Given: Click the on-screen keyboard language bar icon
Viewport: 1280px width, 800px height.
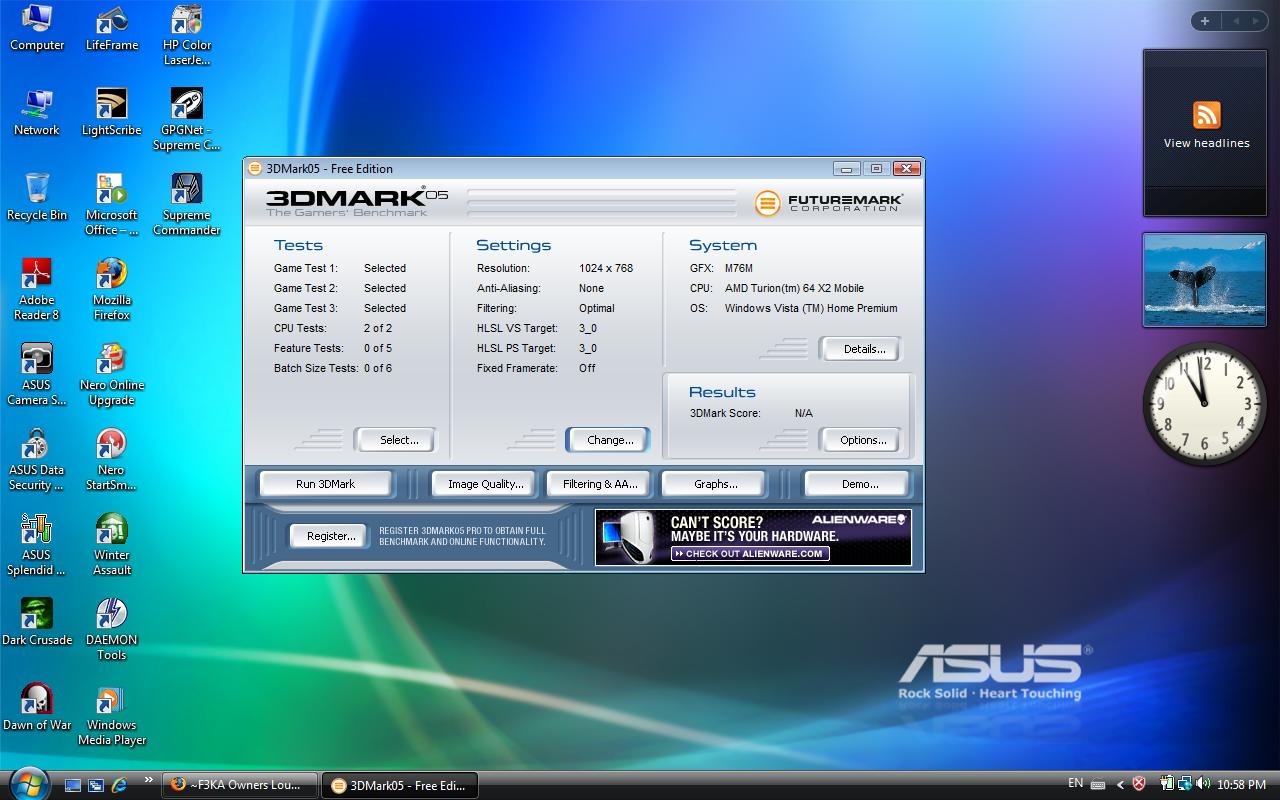Looking at the screenshot, I should click(x=1097, y=785).
